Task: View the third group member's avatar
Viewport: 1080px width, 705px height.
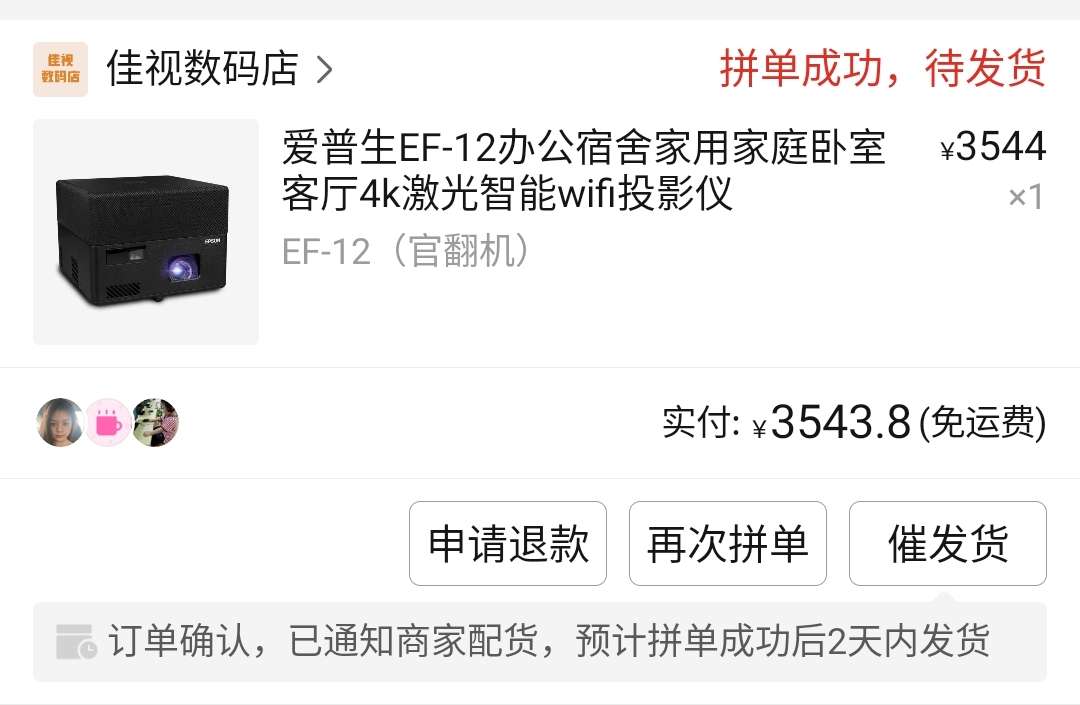Action: coord(156,422)
